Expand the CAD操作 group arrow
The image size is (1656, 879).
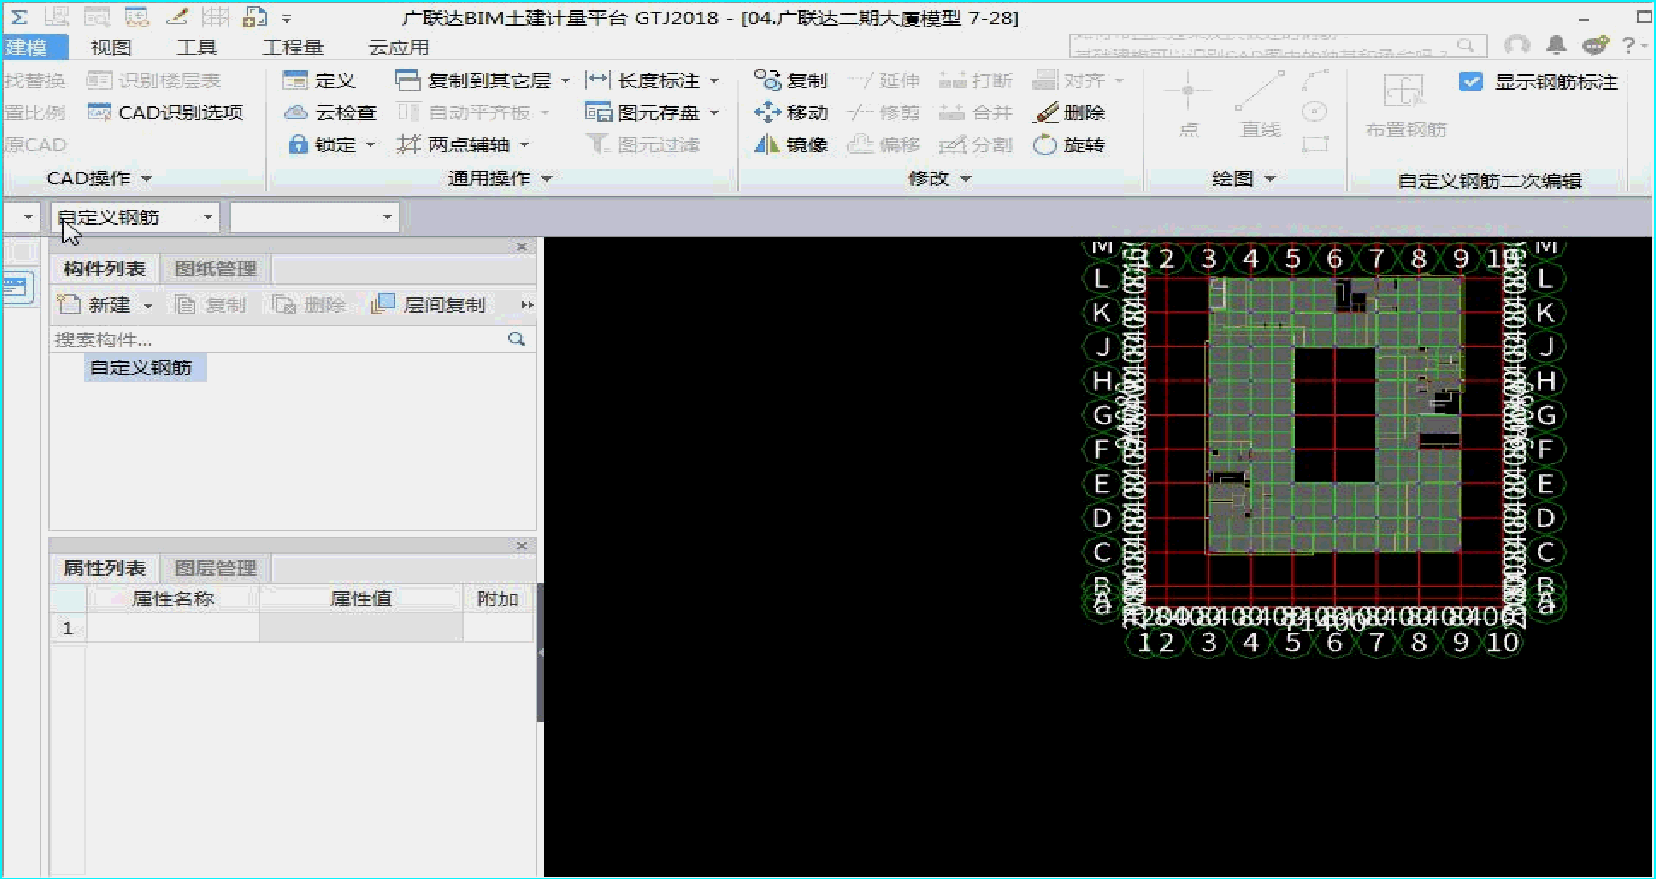[146, 179]
